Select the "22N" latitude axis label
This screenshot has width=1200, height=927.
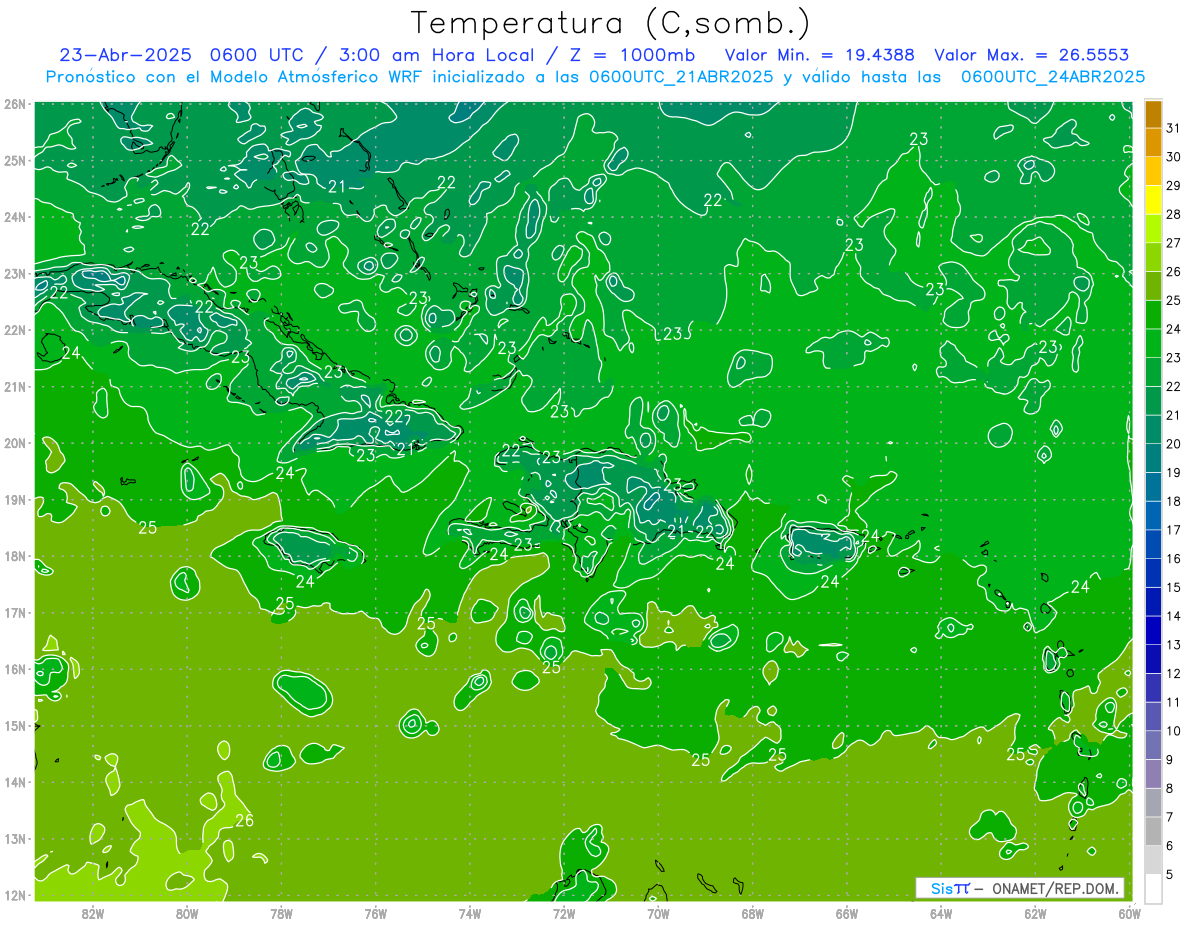(x=15, y=330)
